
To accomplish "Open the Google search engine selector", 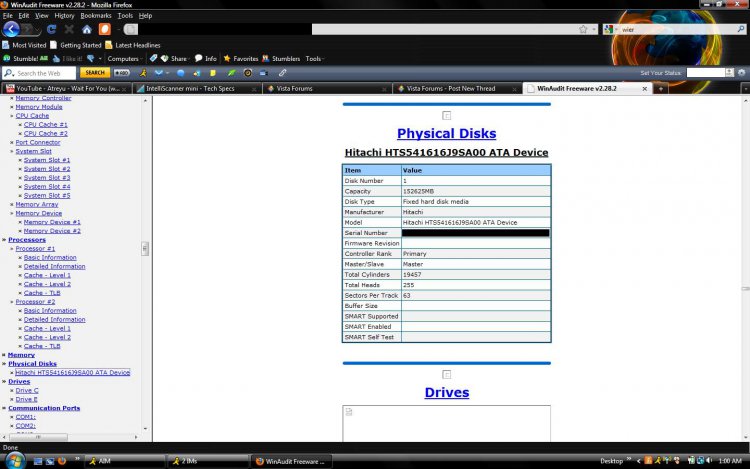I will click(x=611, y=29).
